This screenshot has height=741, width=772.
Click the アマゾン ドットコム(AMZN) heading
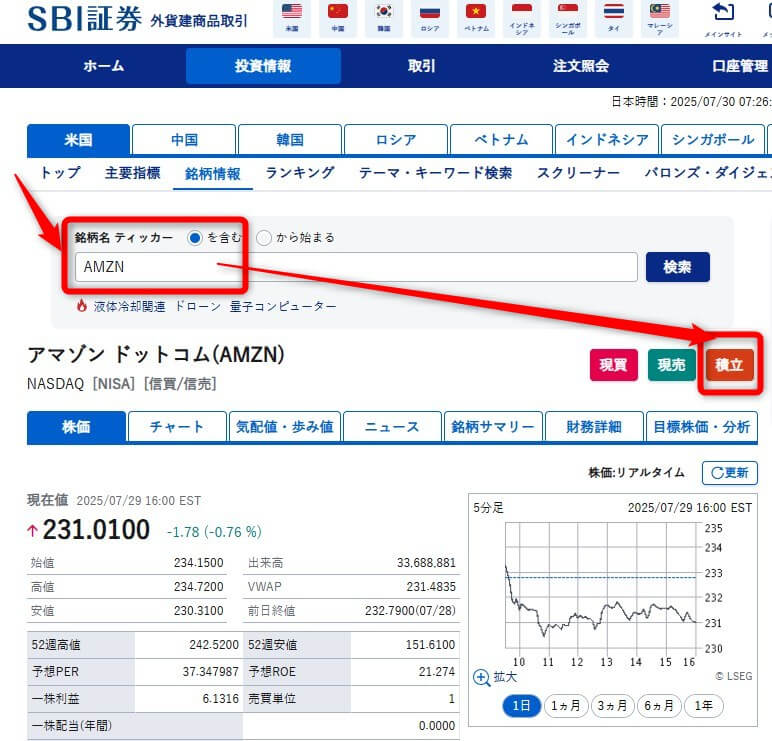(x=156, y=354)
